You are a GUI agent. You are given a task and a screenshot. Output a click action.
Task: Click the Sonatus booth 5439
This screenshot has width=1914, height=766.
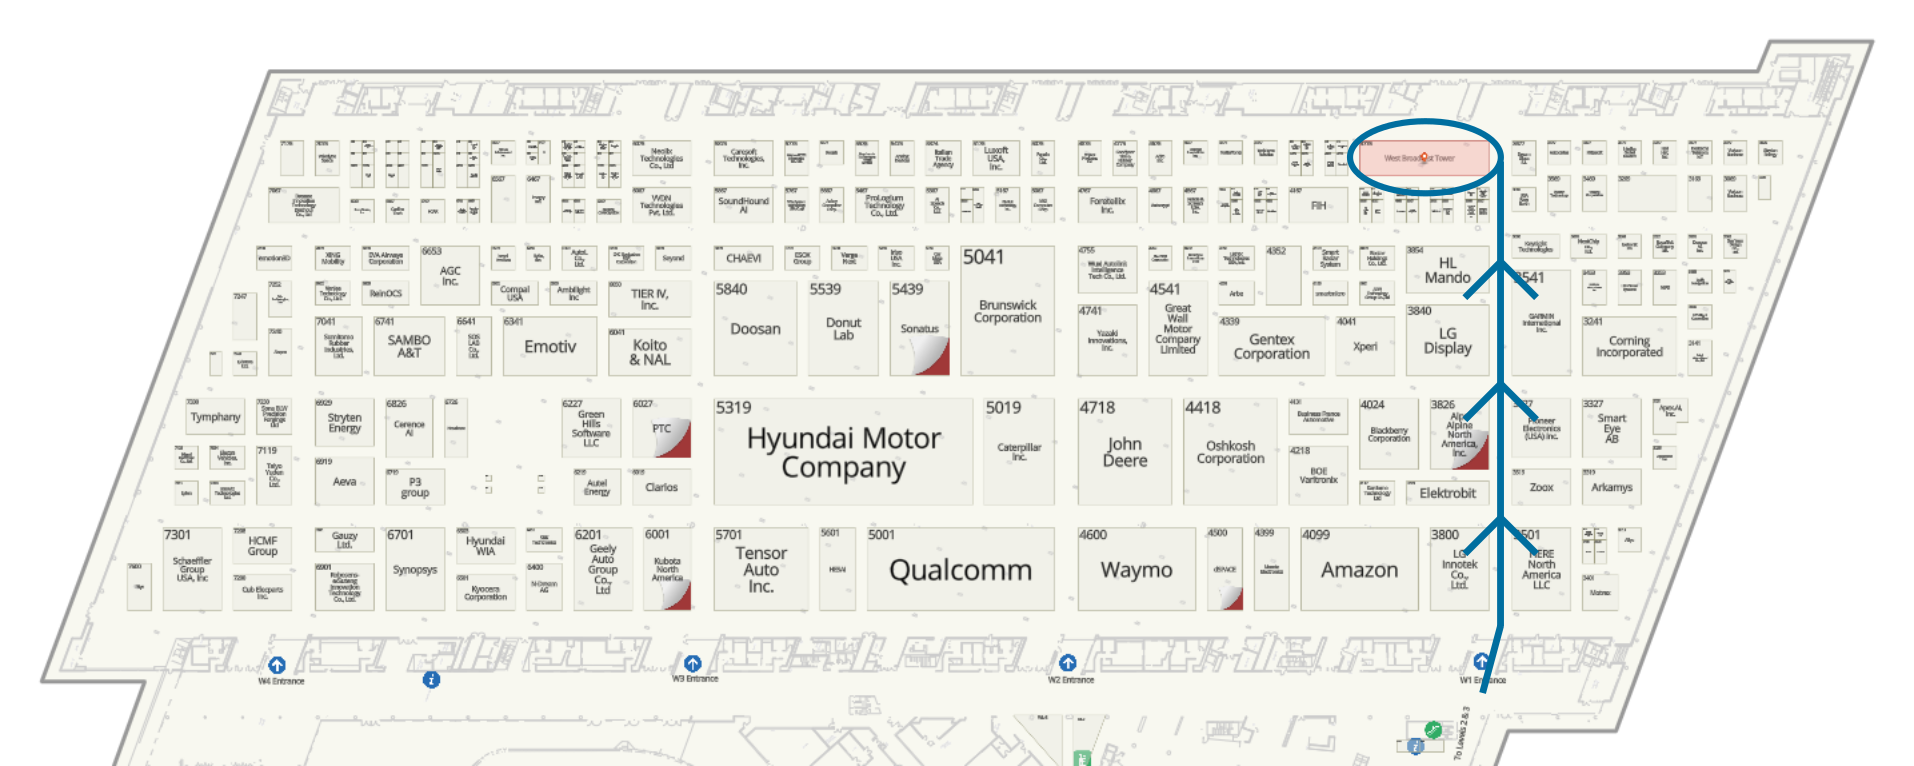919,328
